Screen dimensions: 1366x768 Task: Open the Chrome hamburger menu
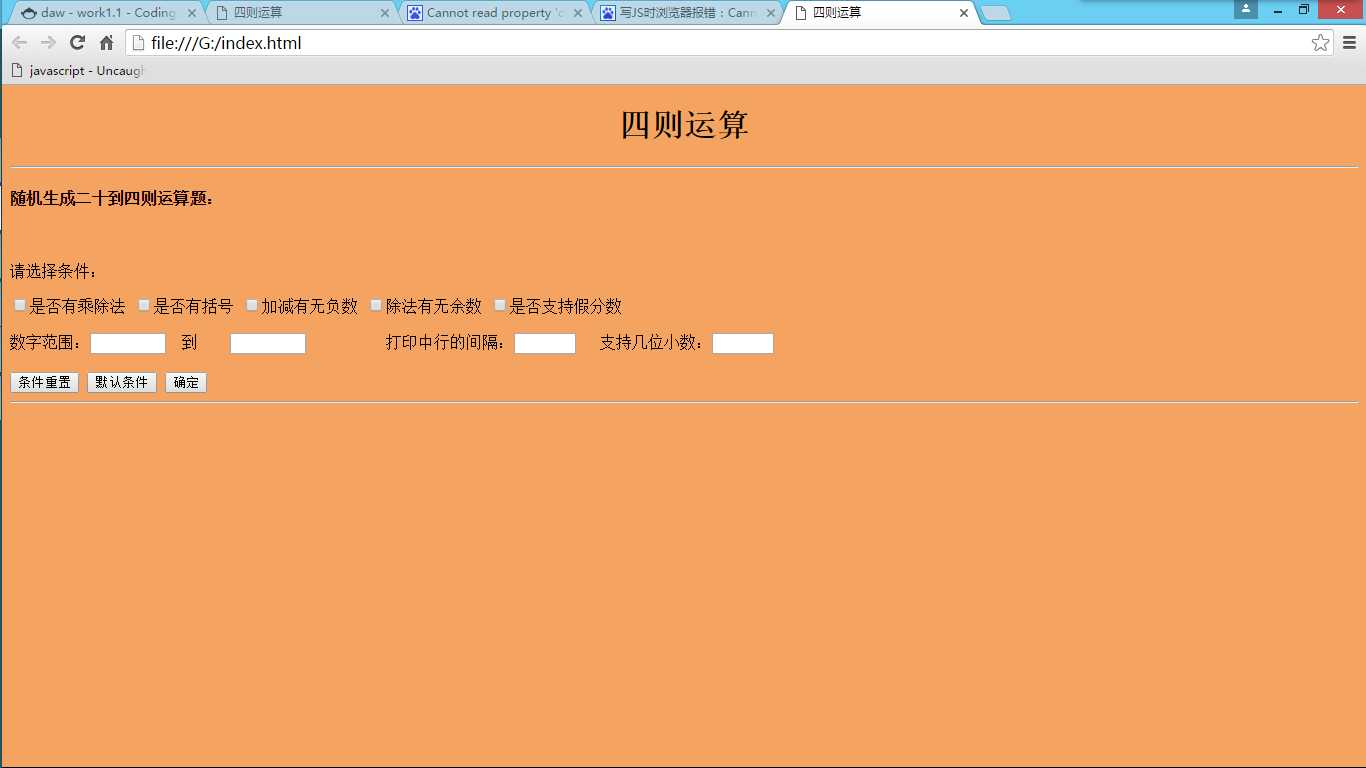tap(1349, 43)
